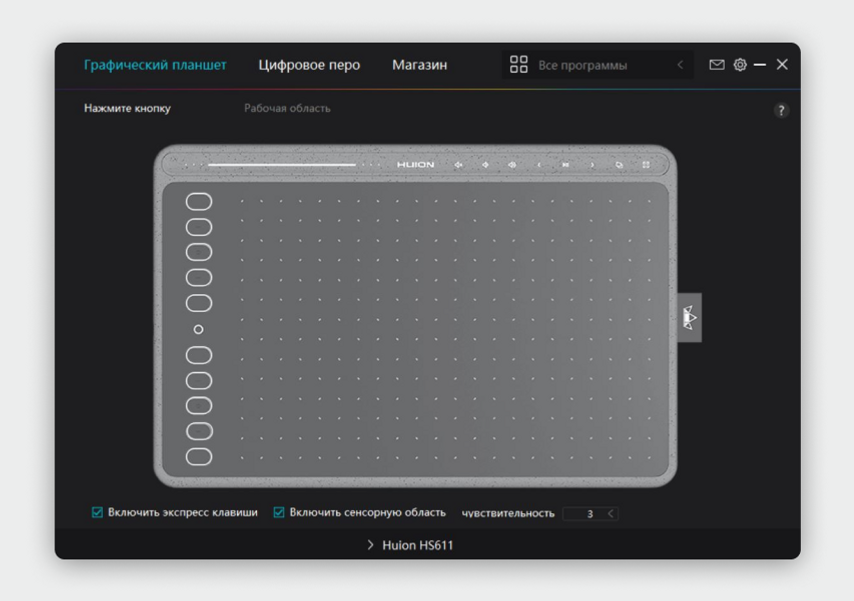Click the speaker icon nearest the HUION logo

[x=459, y=165]
